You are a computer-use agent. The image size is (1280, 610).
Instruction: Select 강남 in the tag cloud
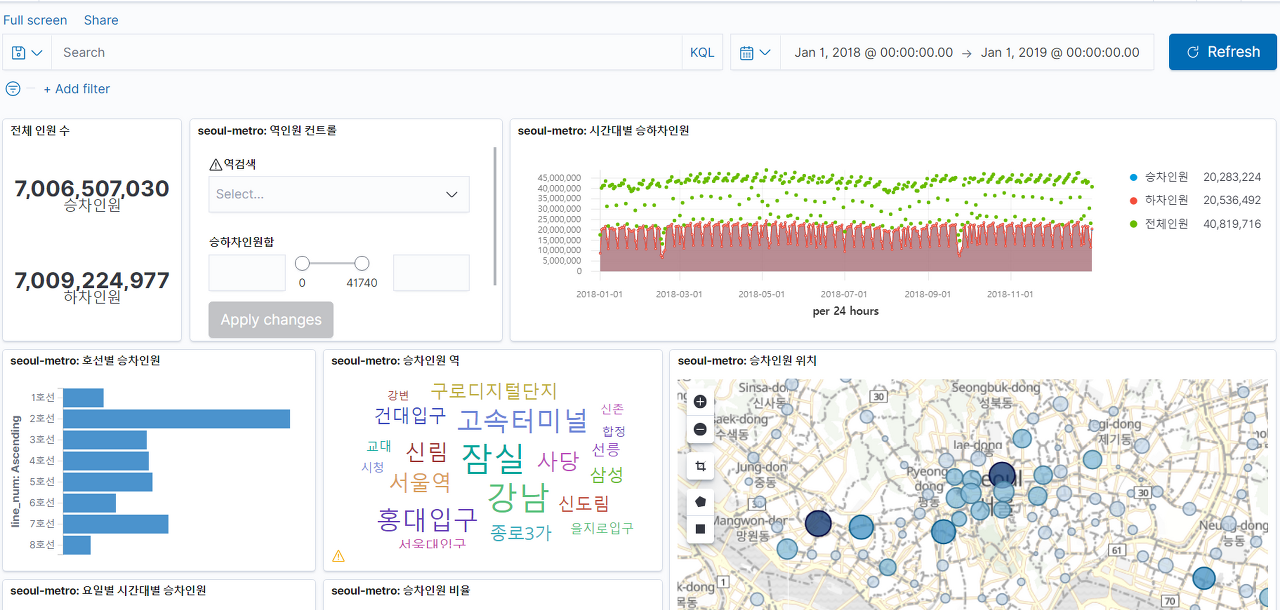[518, 496]
